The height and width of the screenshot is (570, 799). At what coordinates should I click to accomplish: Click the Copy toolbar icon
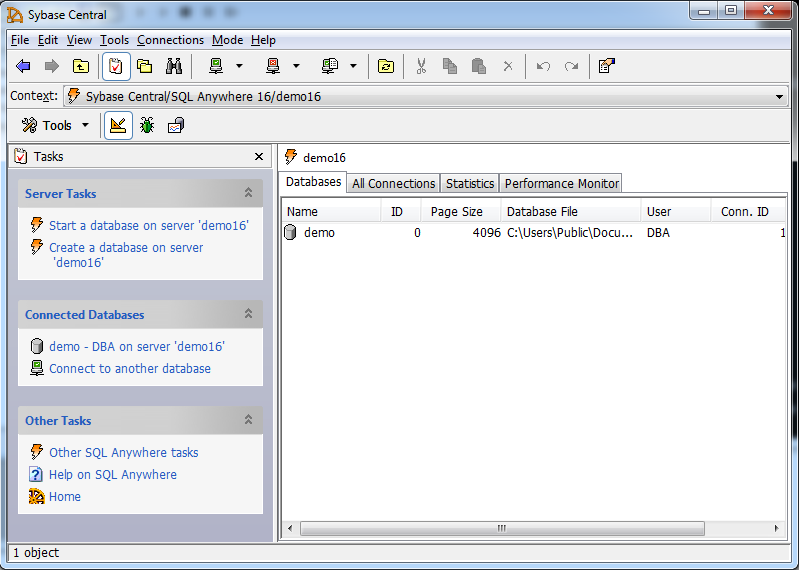(449, 66)
